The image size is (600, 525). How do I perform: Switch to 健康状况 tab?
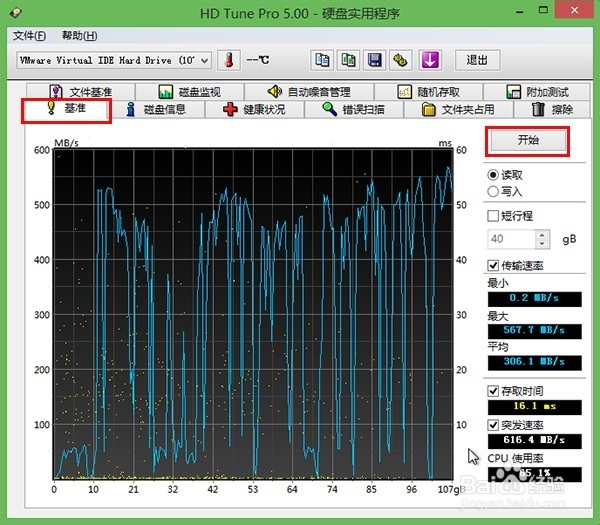(x=254, y=109)
